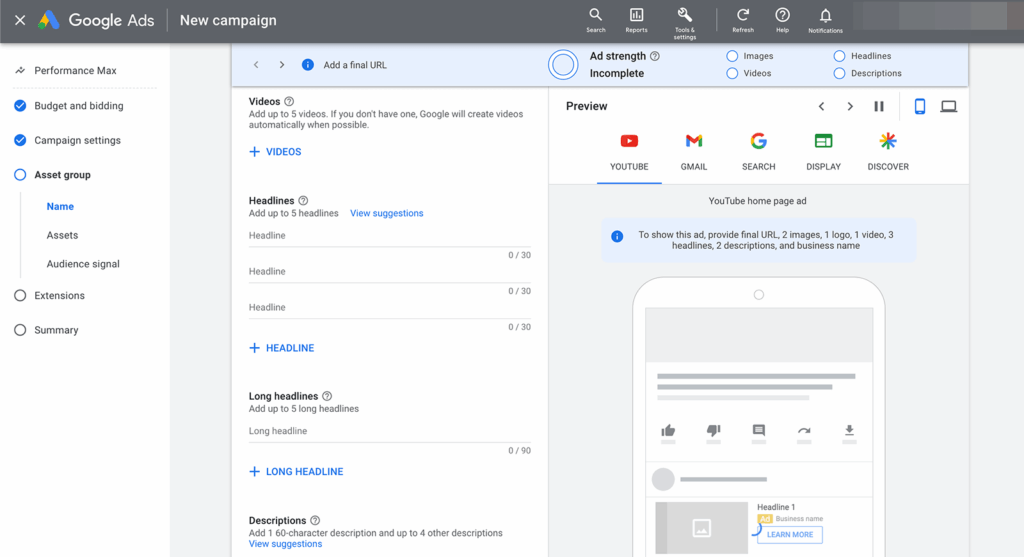The height and width of the screenshot is (557, 1024).
Task: Click into the Long headline field
Action: [x=389, y=431]
